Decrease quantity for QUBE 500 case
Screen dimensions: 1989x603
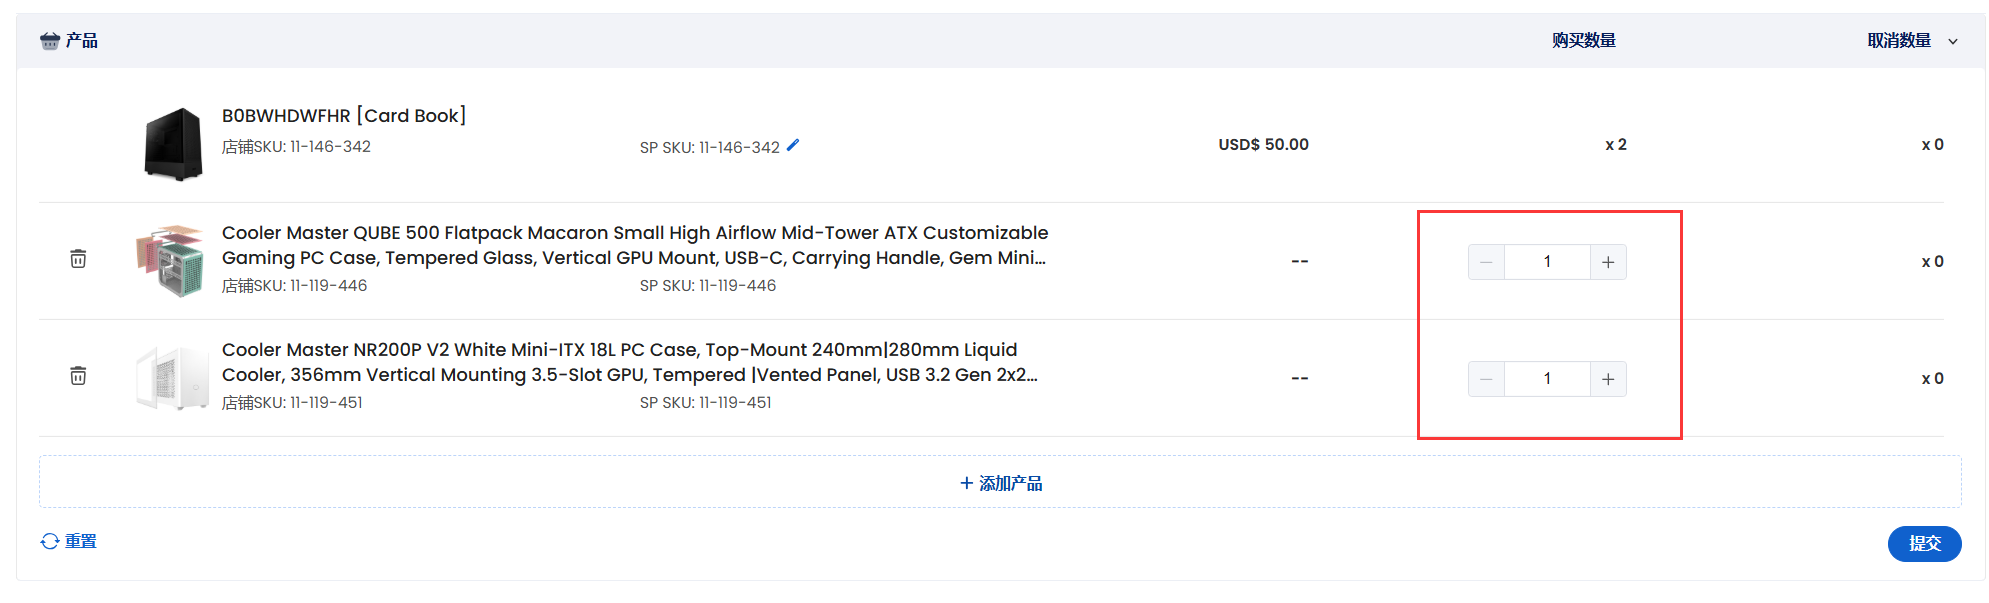pyautogui.click(x=1486, y=262)
